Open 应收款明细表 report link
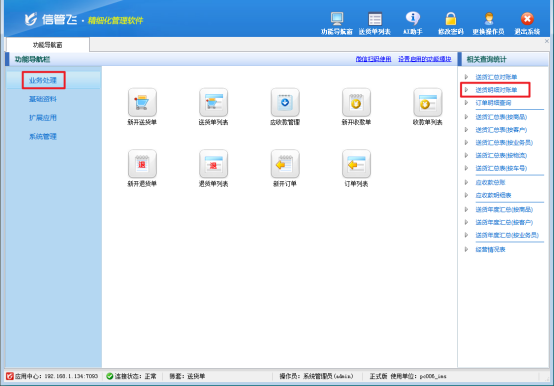Viewport: 554px width, 386px height. (493, 195)
